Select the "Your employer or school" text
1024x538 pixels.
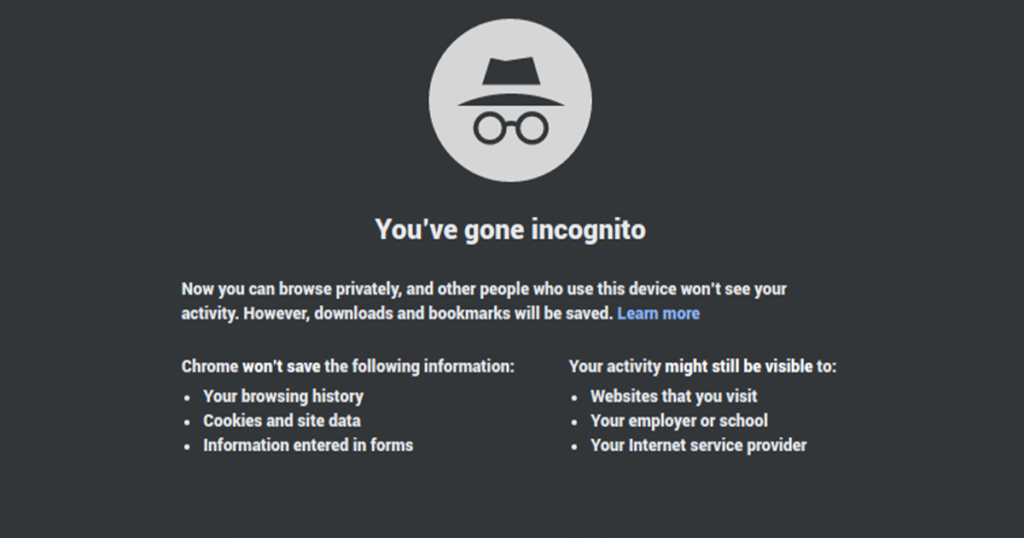click(x=679, y=421)
